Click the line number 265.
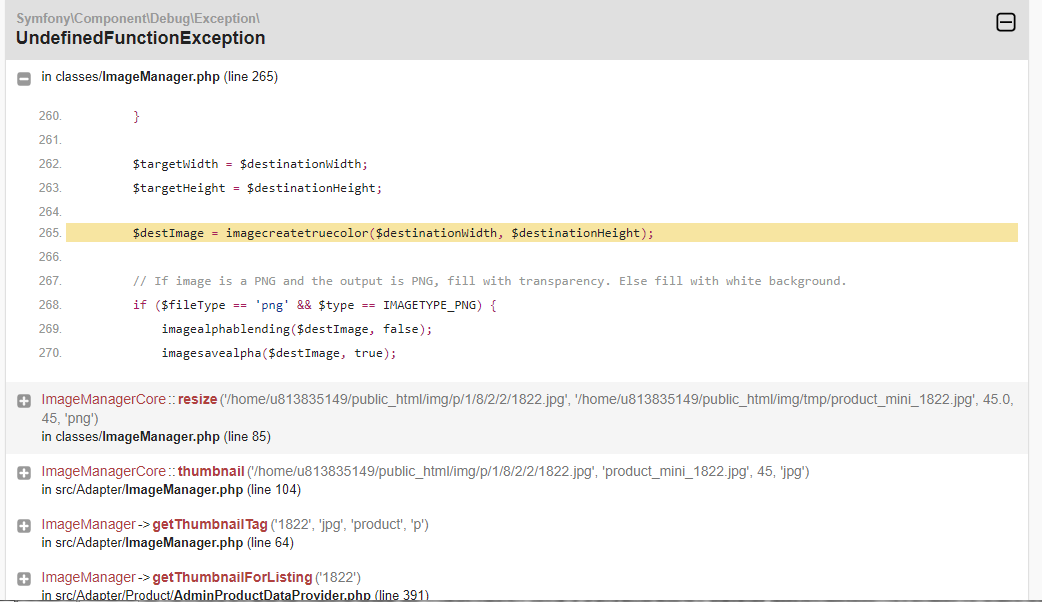The height and width of the screenshot is (602, 1042). [x=50, y=233]
